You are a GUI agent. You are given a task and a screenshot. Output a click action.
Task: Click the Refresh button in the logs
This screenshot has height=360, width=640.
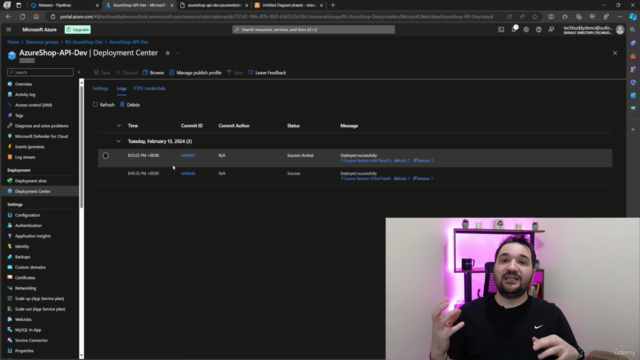(104, 105)
